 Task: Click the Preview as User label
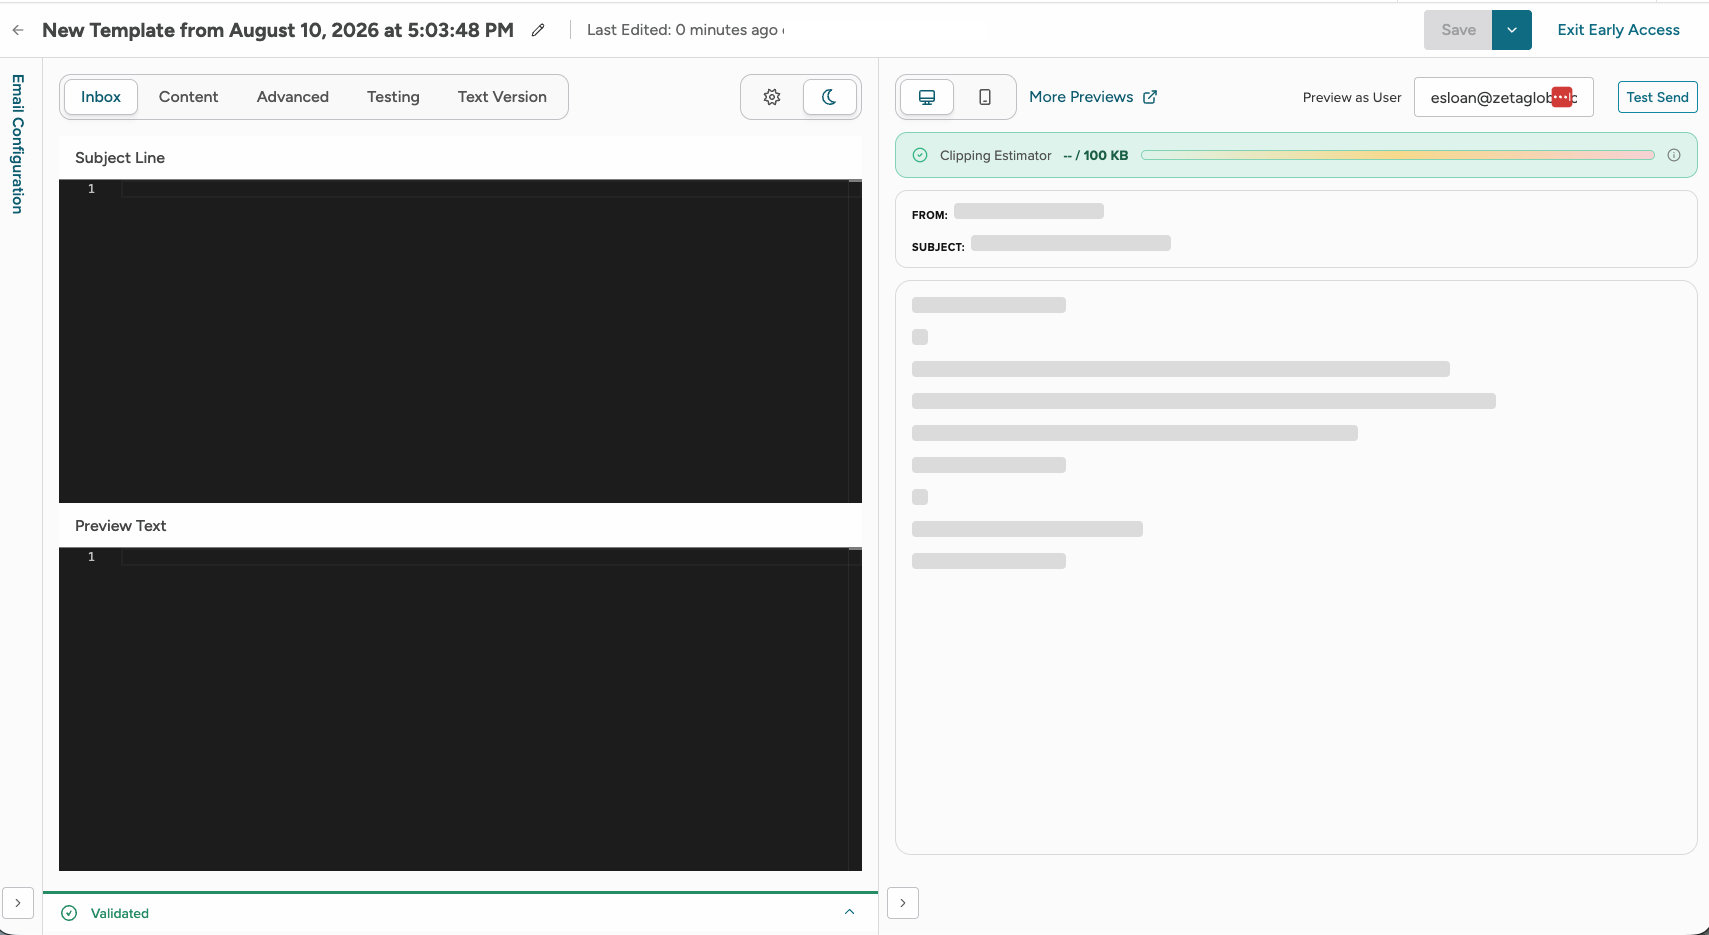(1352, 97)
